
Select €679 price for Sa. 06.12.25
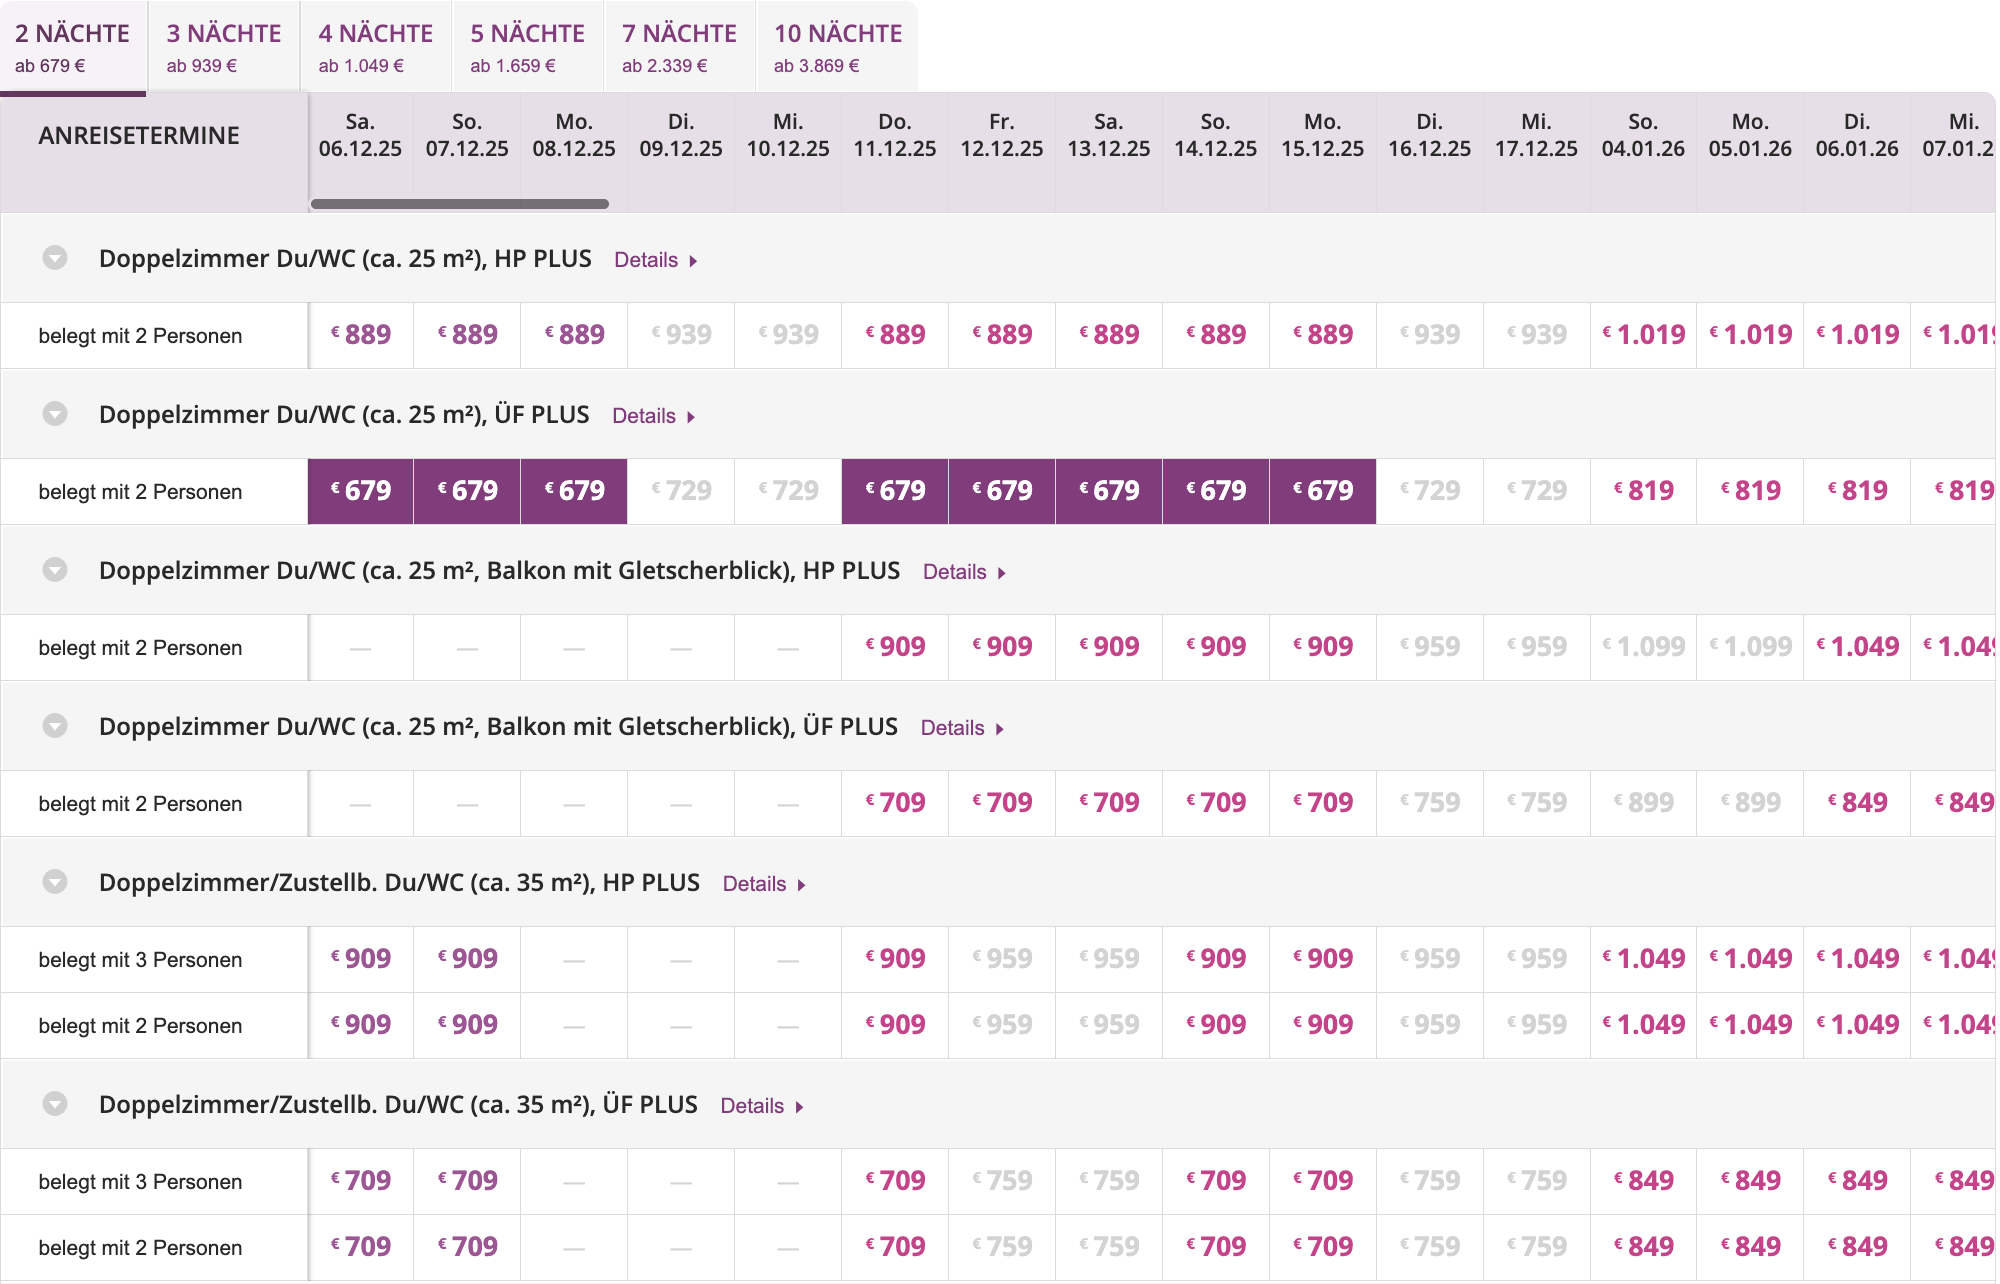pos(361,491)
